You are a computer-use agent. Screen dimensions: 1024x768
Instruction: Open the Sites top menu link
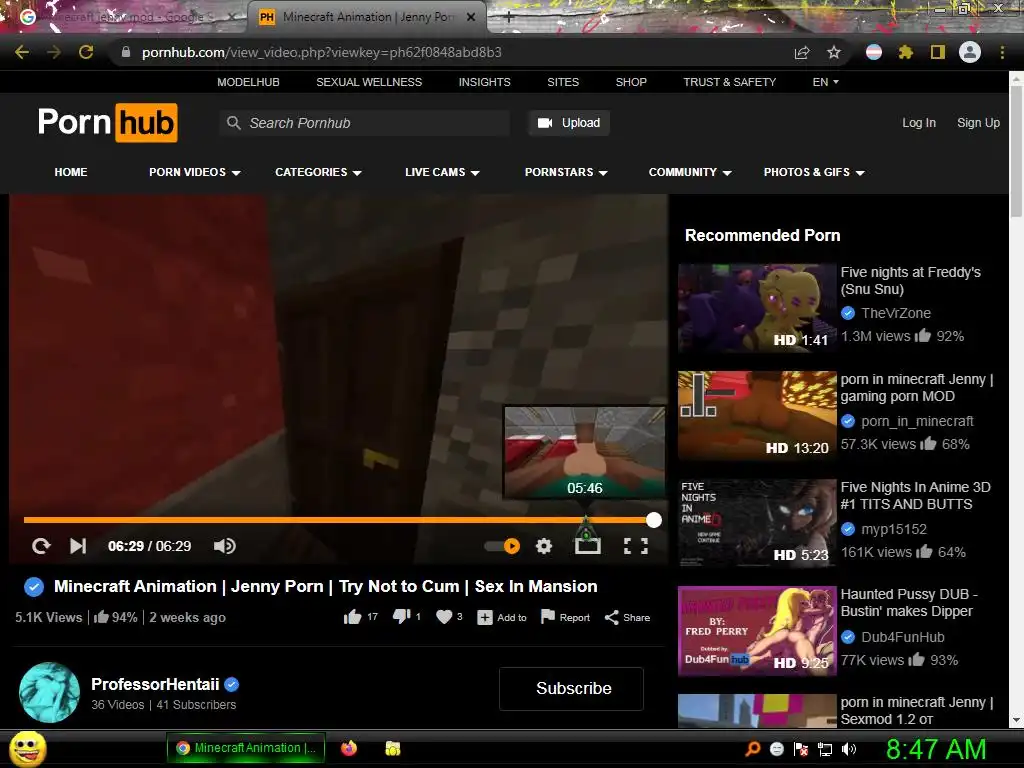(x=563, y=82)
